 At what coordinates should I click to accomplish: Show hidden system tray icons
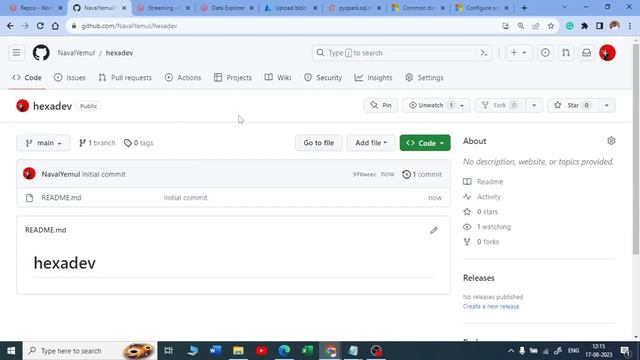(511, 351)
